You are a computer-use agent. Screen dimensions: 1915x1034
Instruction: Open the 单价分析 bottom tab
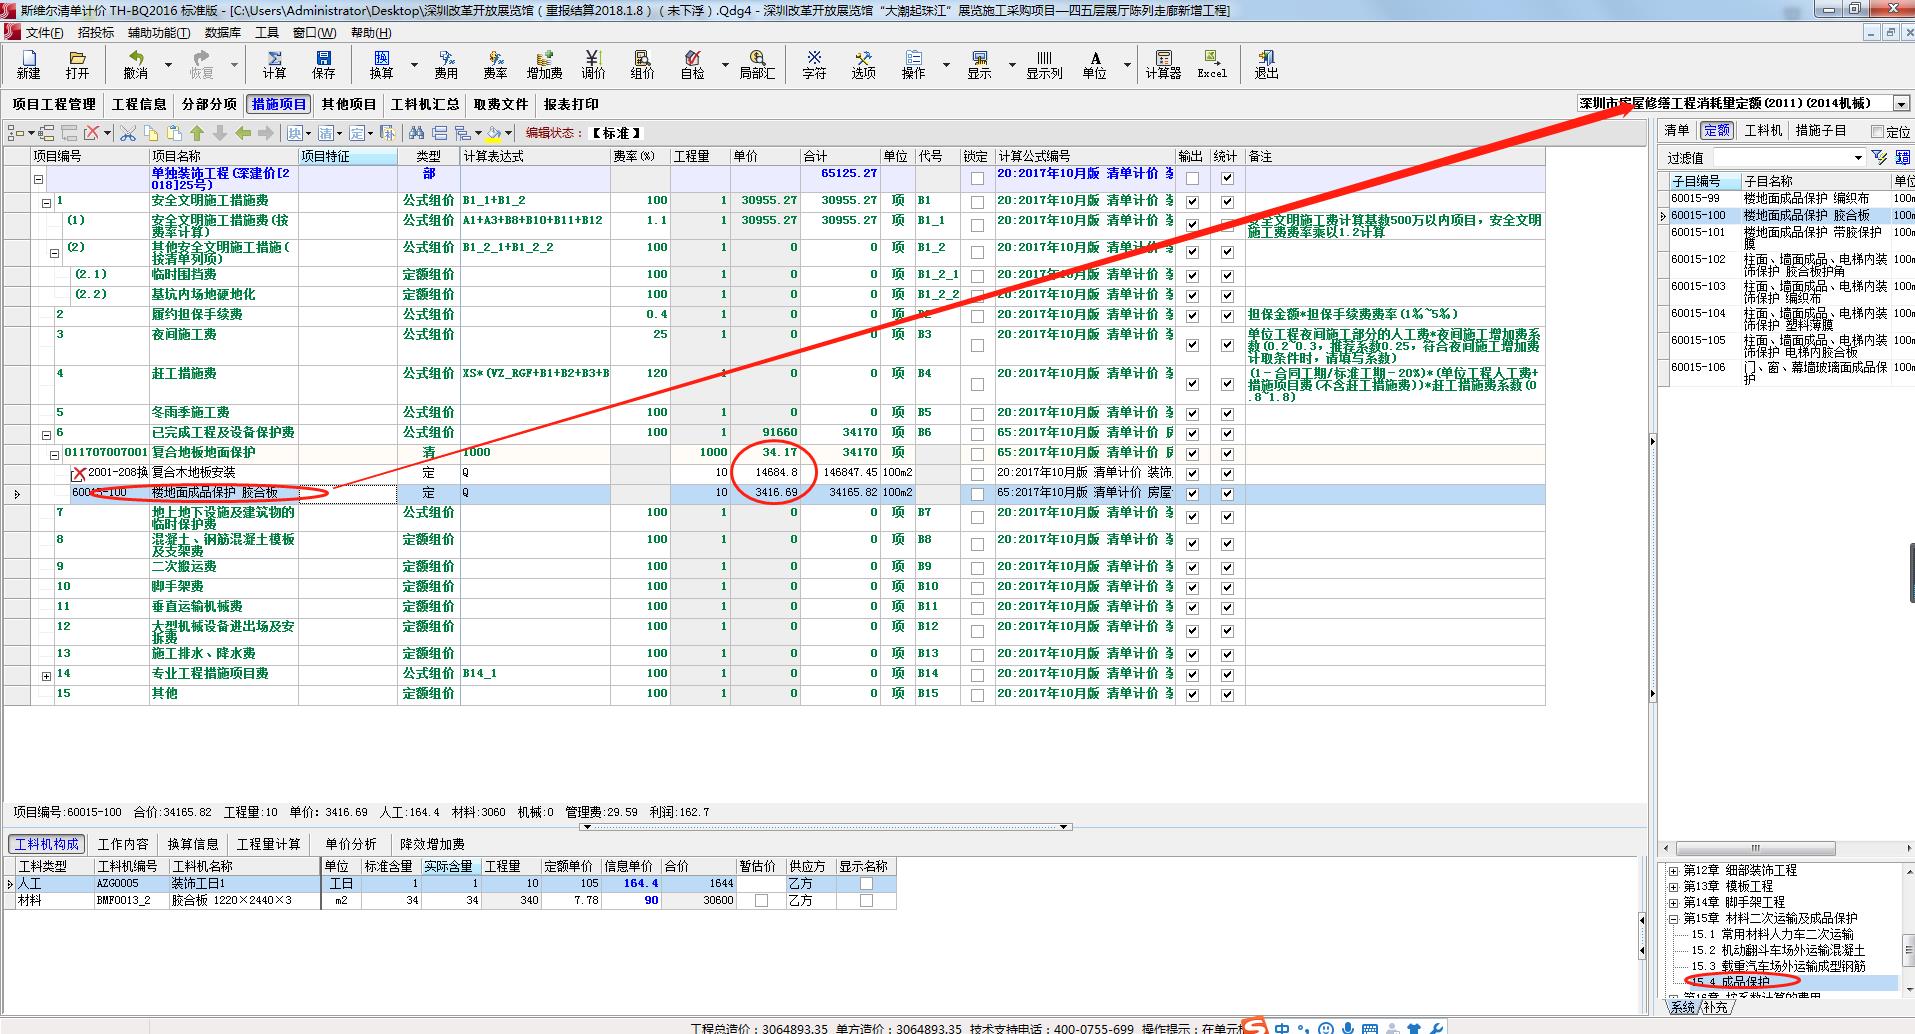click(x=351, y=844)
